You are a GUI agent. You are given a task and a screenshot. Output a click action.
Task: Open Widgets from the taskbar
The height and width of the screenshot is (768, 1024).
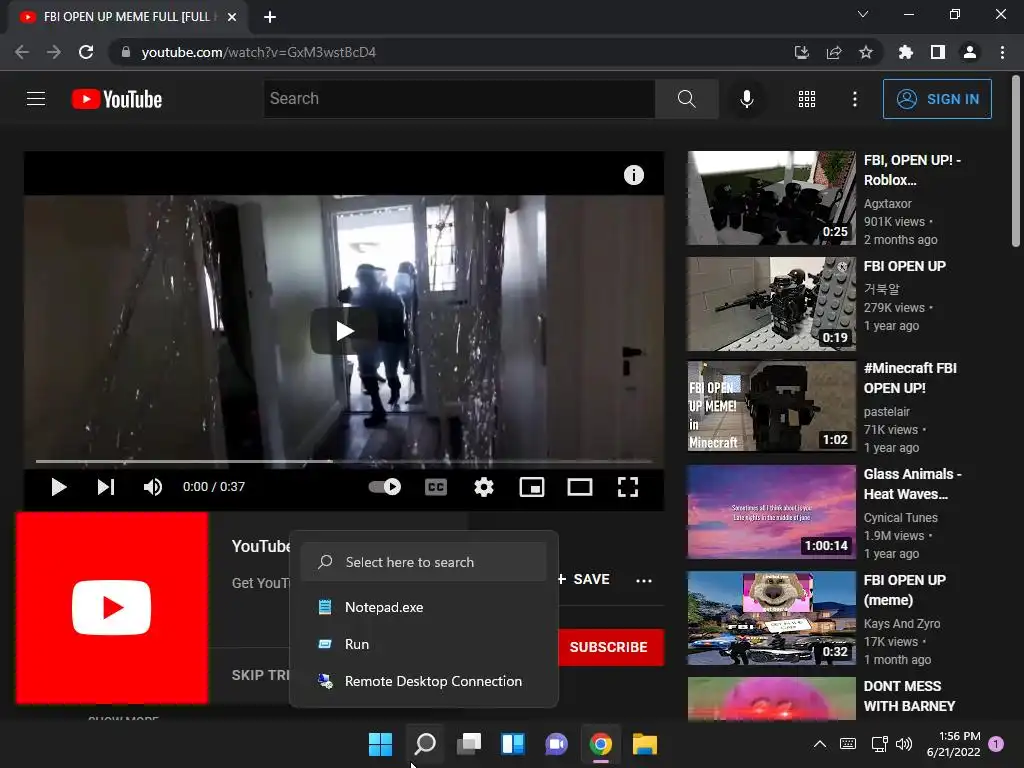[513, 744]
